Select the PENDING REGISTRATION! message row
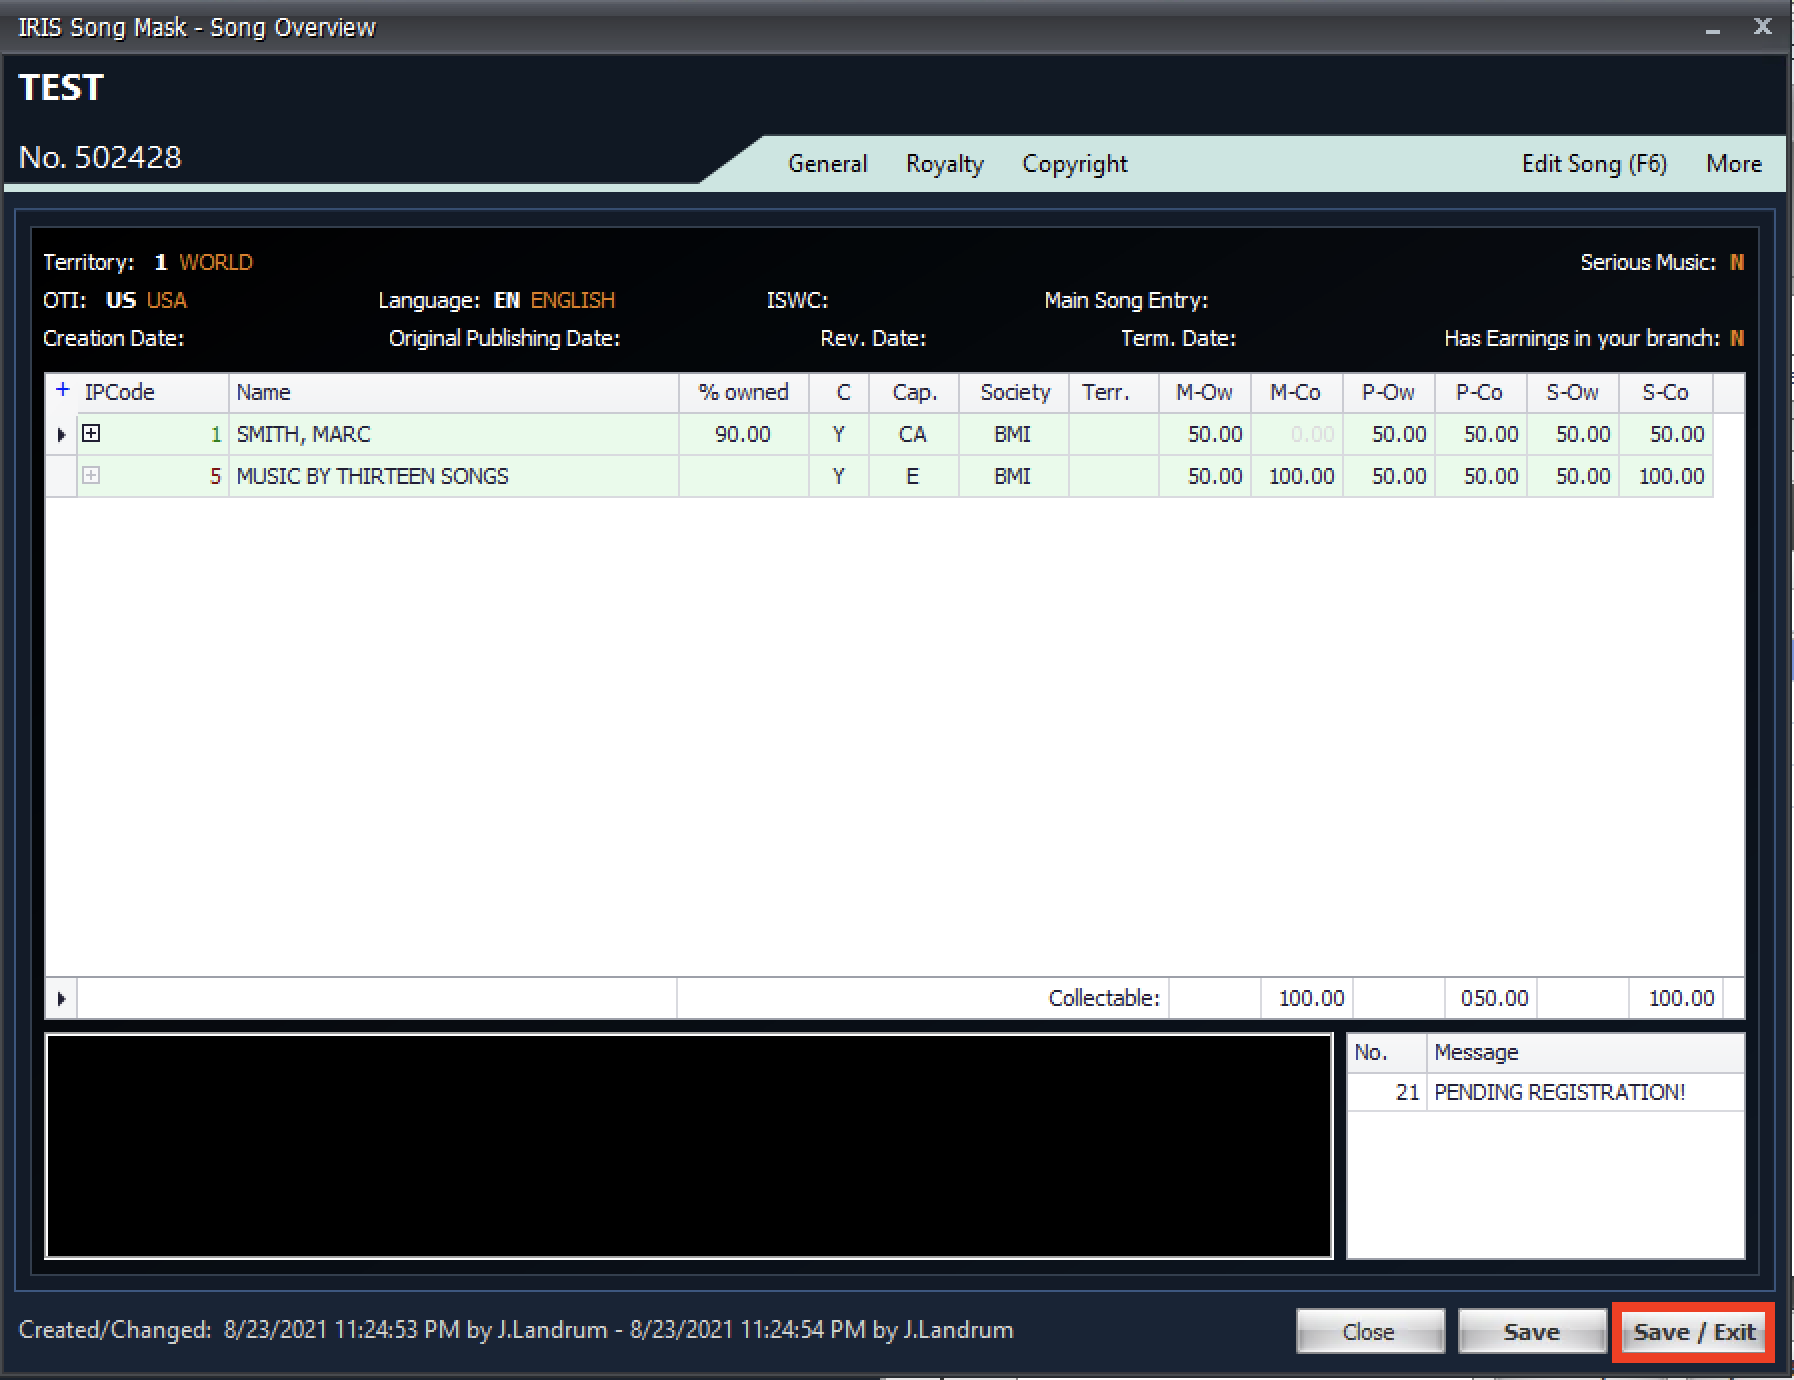The image size is (1794, 1380). click(1558, 1092)
